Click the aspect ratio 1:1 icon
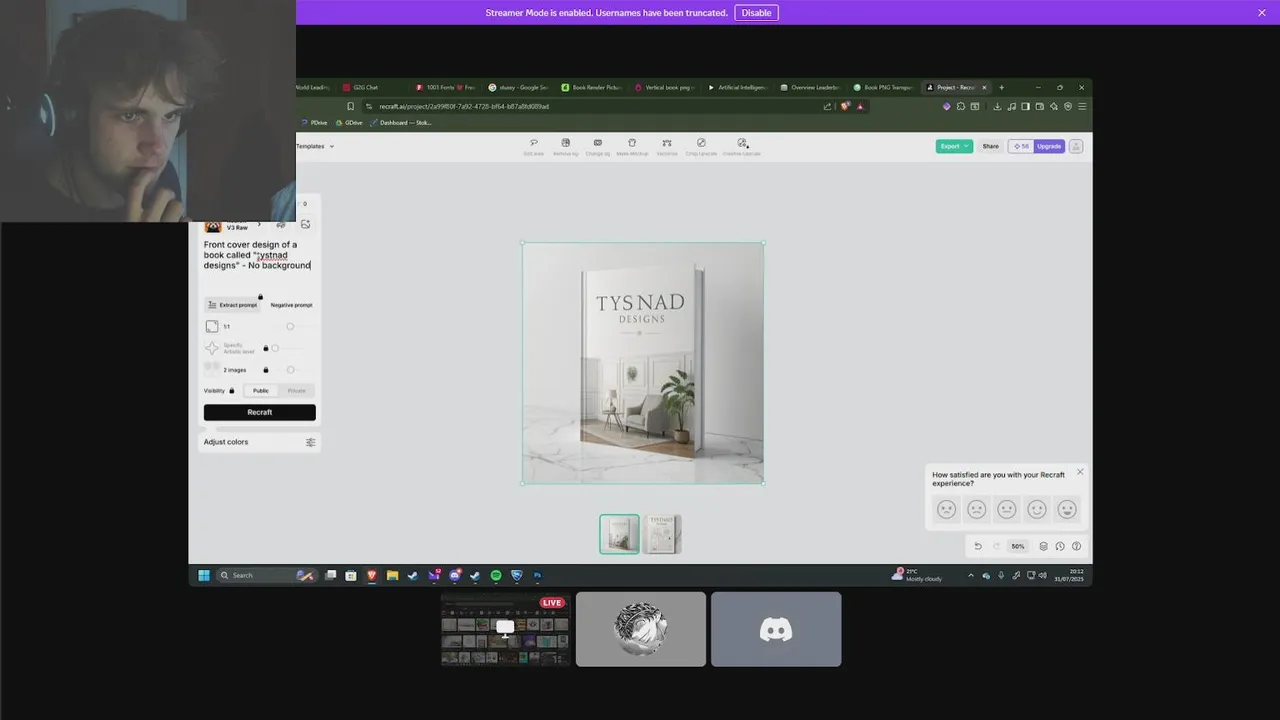The image size is (1280, 720). pyautogui.click(x=211, y=326)
